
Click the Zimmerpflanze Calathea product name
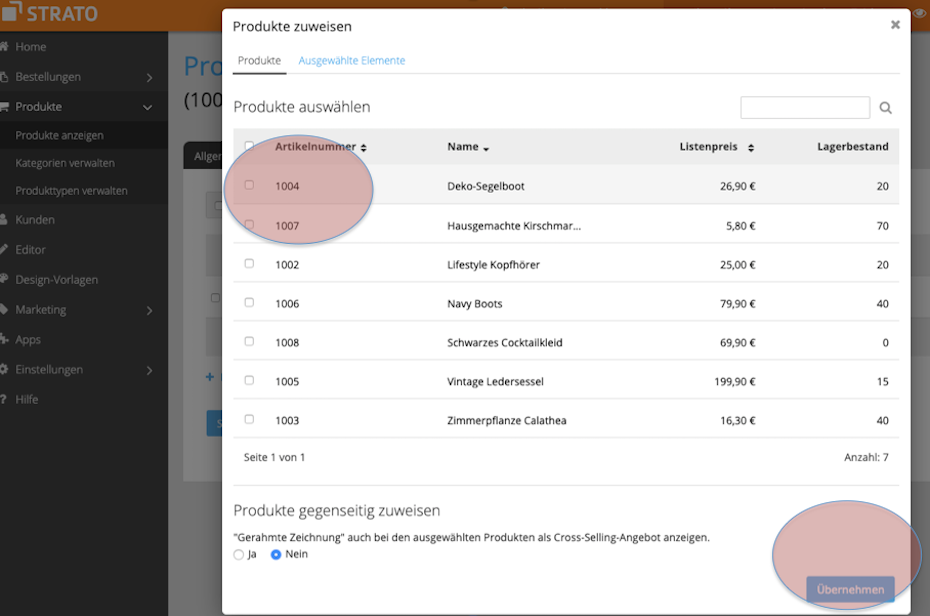(x=507, y=421)
